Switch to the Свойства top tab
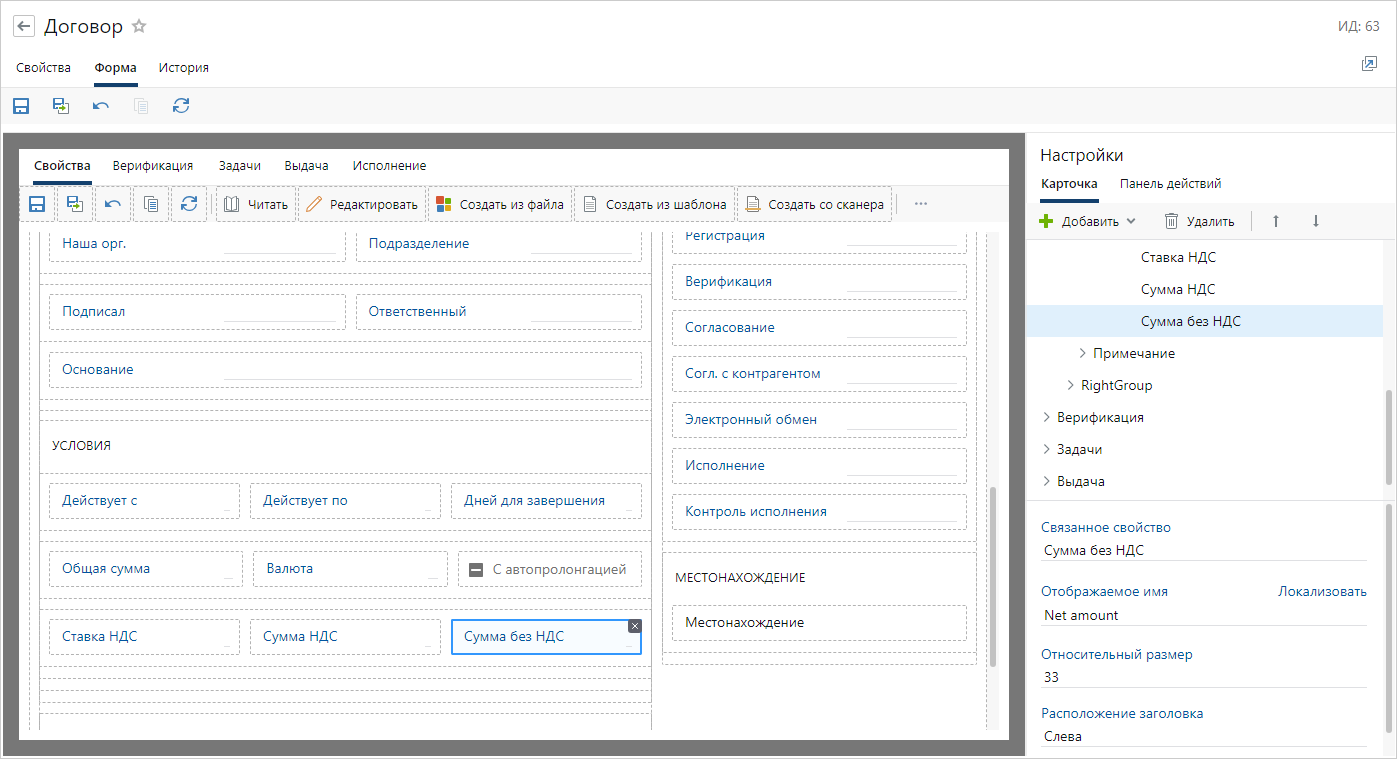Viewport: 1397px width, 759px height. [43, 68]
